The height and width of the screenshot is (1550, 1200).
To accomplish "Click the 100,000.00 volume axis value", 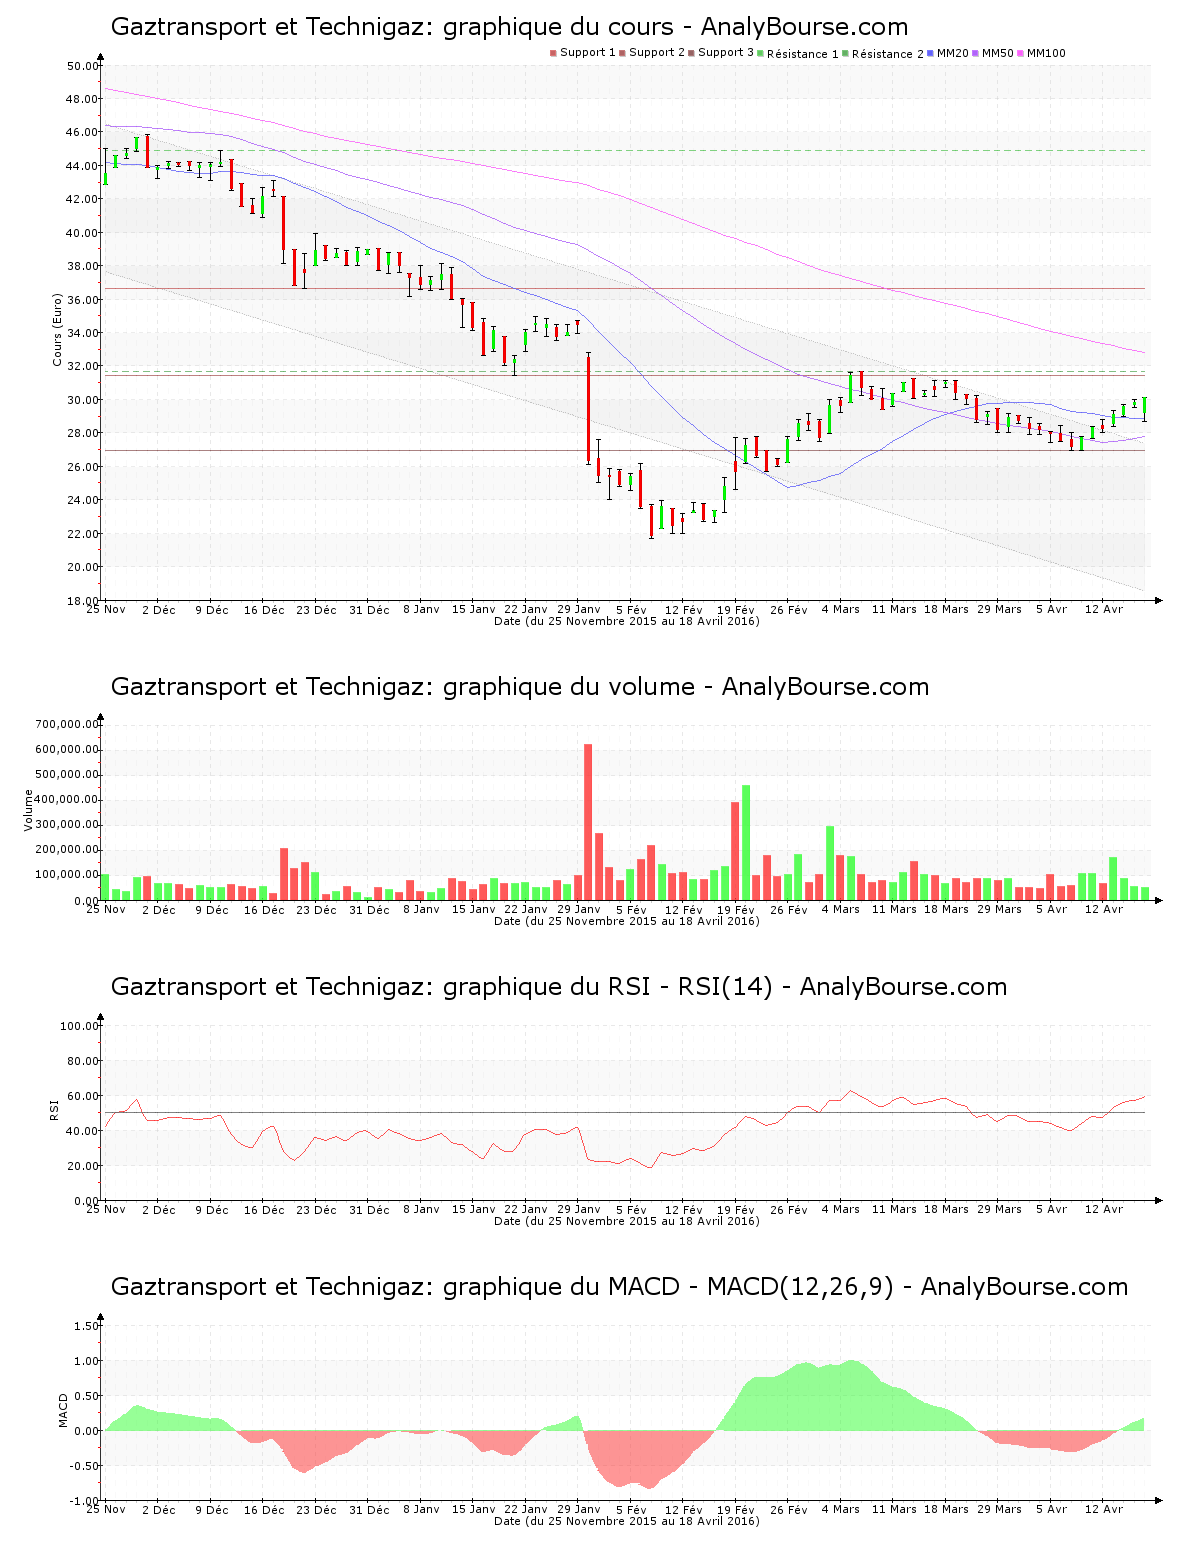I will (67, 875).
